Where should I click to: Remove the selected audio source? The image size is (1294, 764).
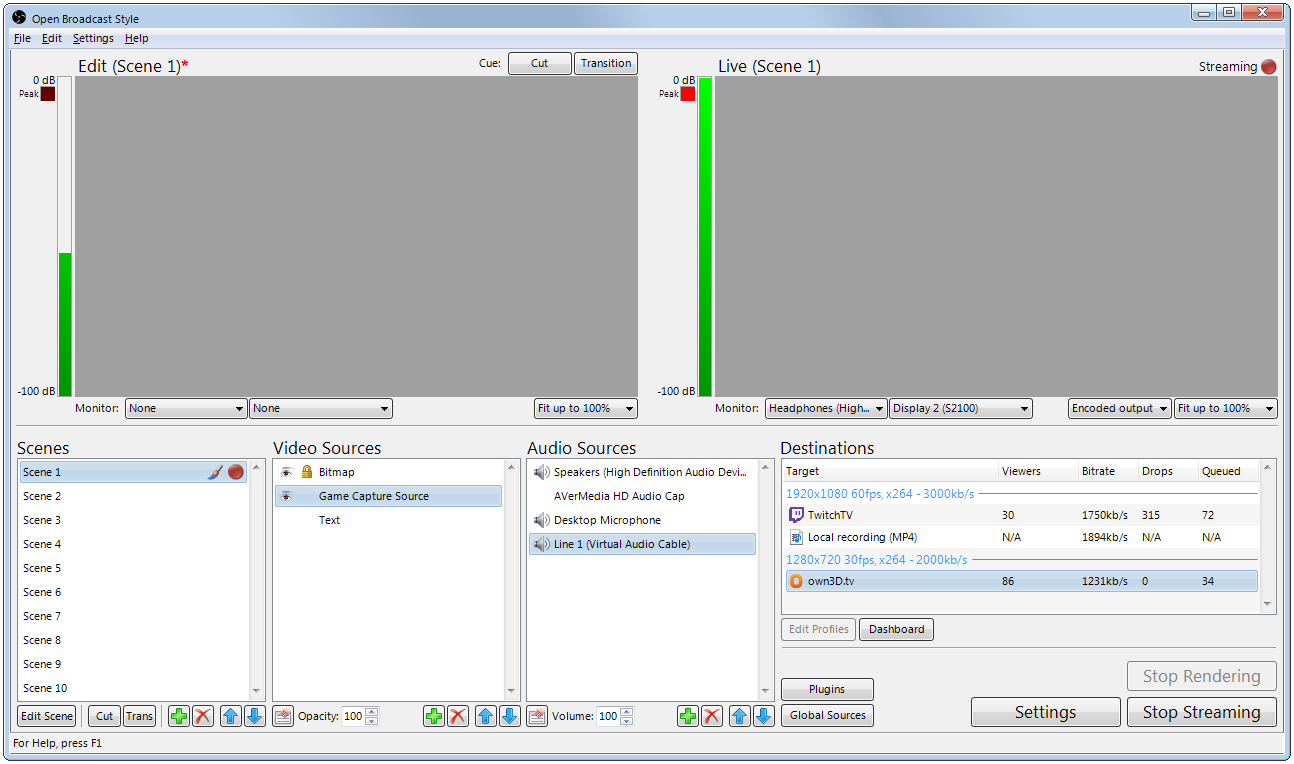pyautogui.click(x=712, y=716)
